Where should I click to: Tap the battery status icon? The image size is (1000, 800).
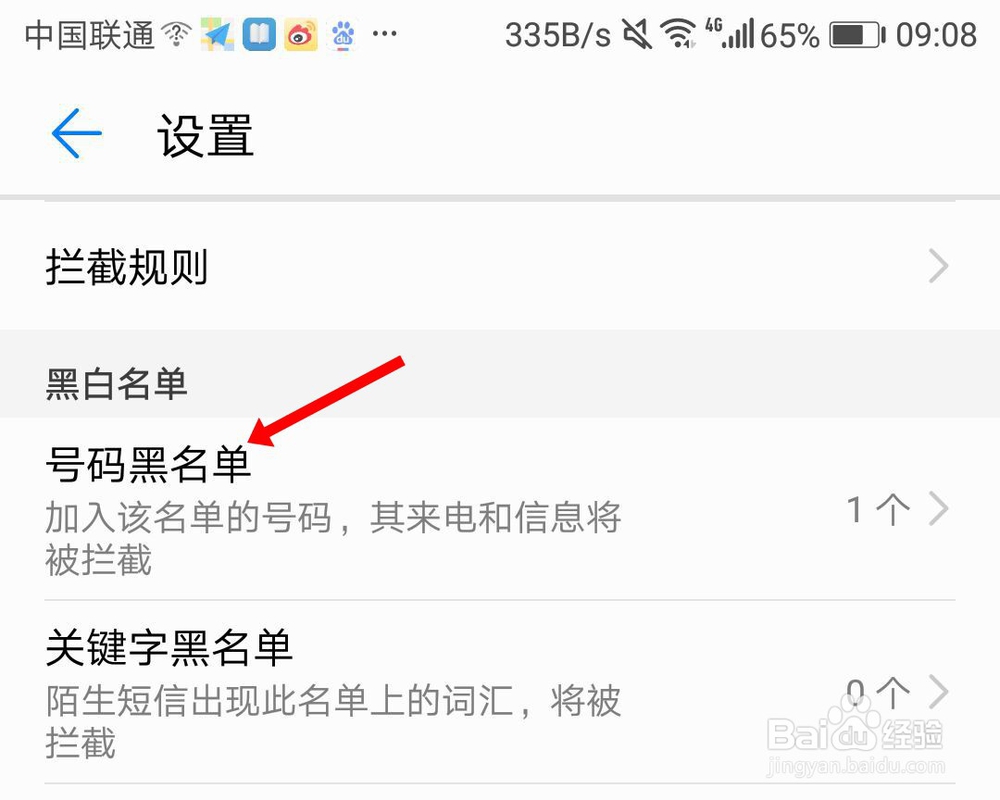(857, 35)
